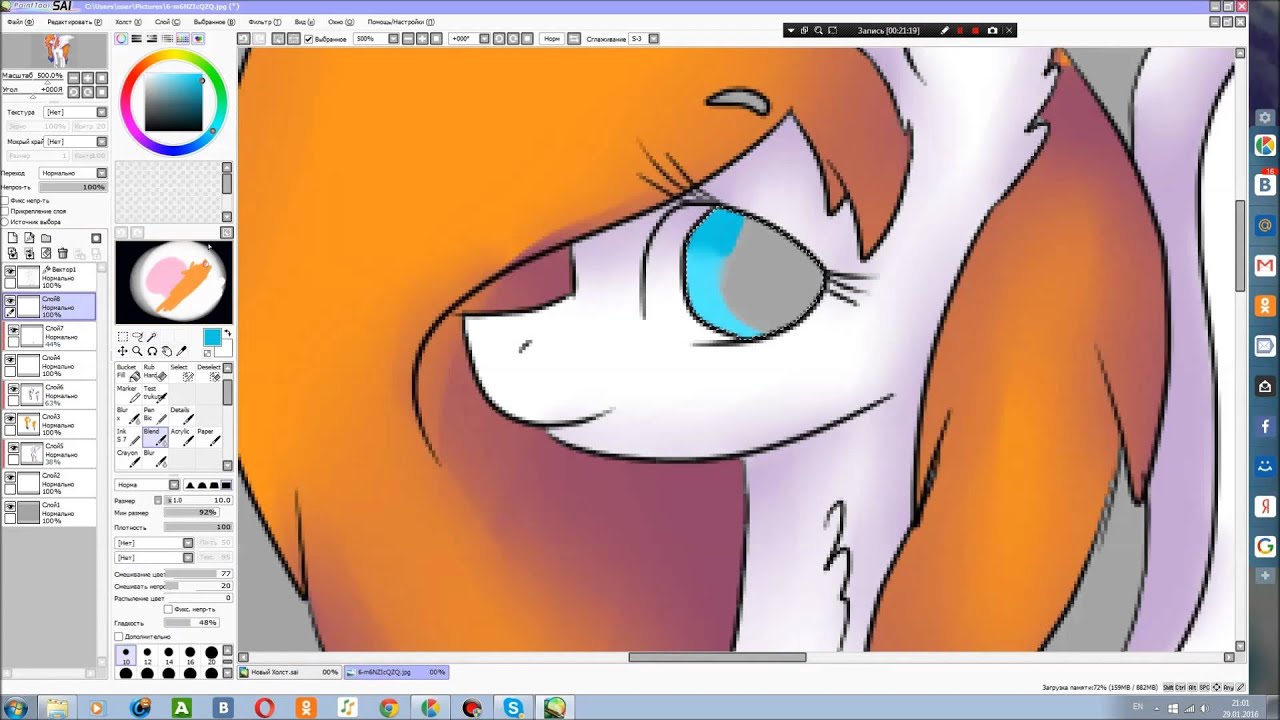Select the Acrylic brush tool

pos(181,436)
